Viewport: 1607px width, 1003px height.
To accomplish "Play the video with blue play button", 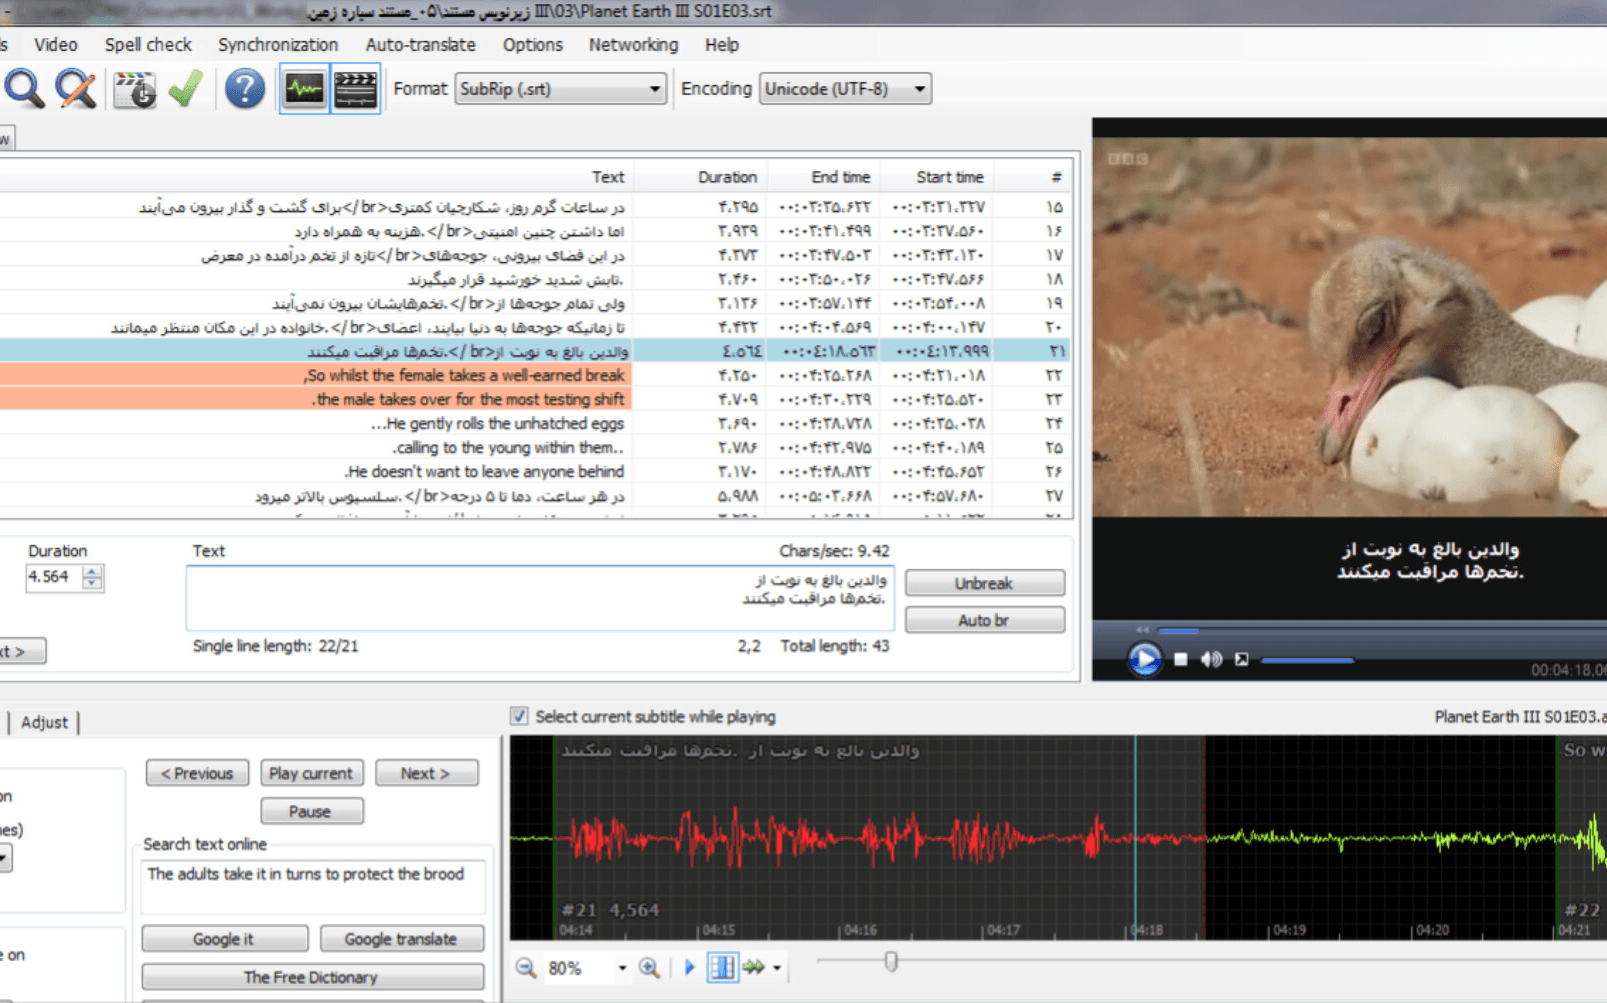I will [x=1144, y=660].
